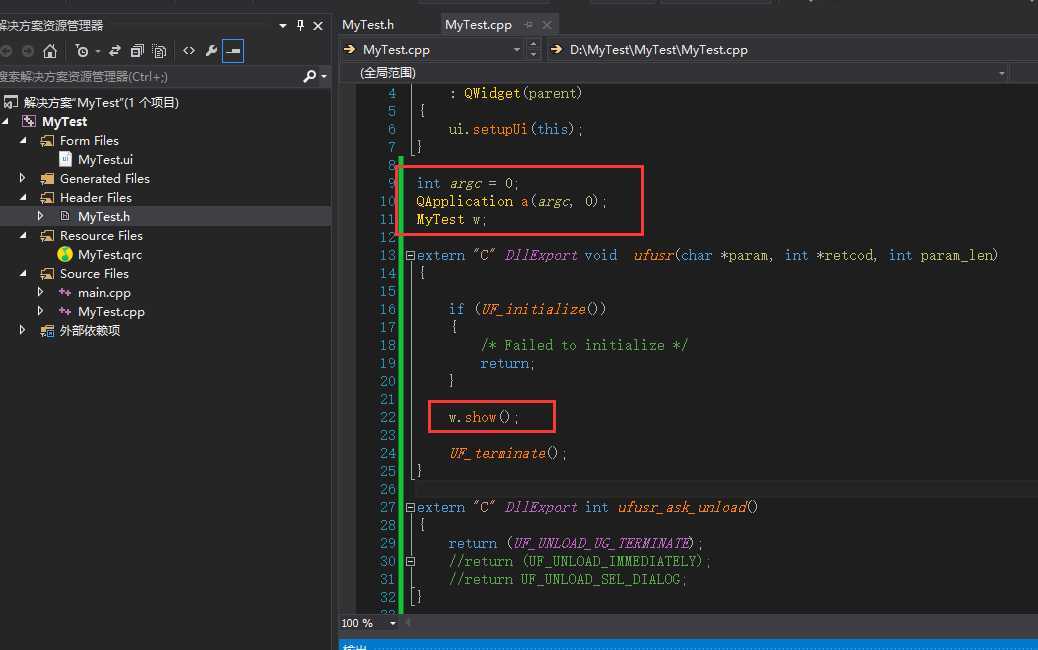Open Solution Explorer window position dropdown arrow
The width and height of the screenshot is (1038, 650).
(x=283, y=25)
